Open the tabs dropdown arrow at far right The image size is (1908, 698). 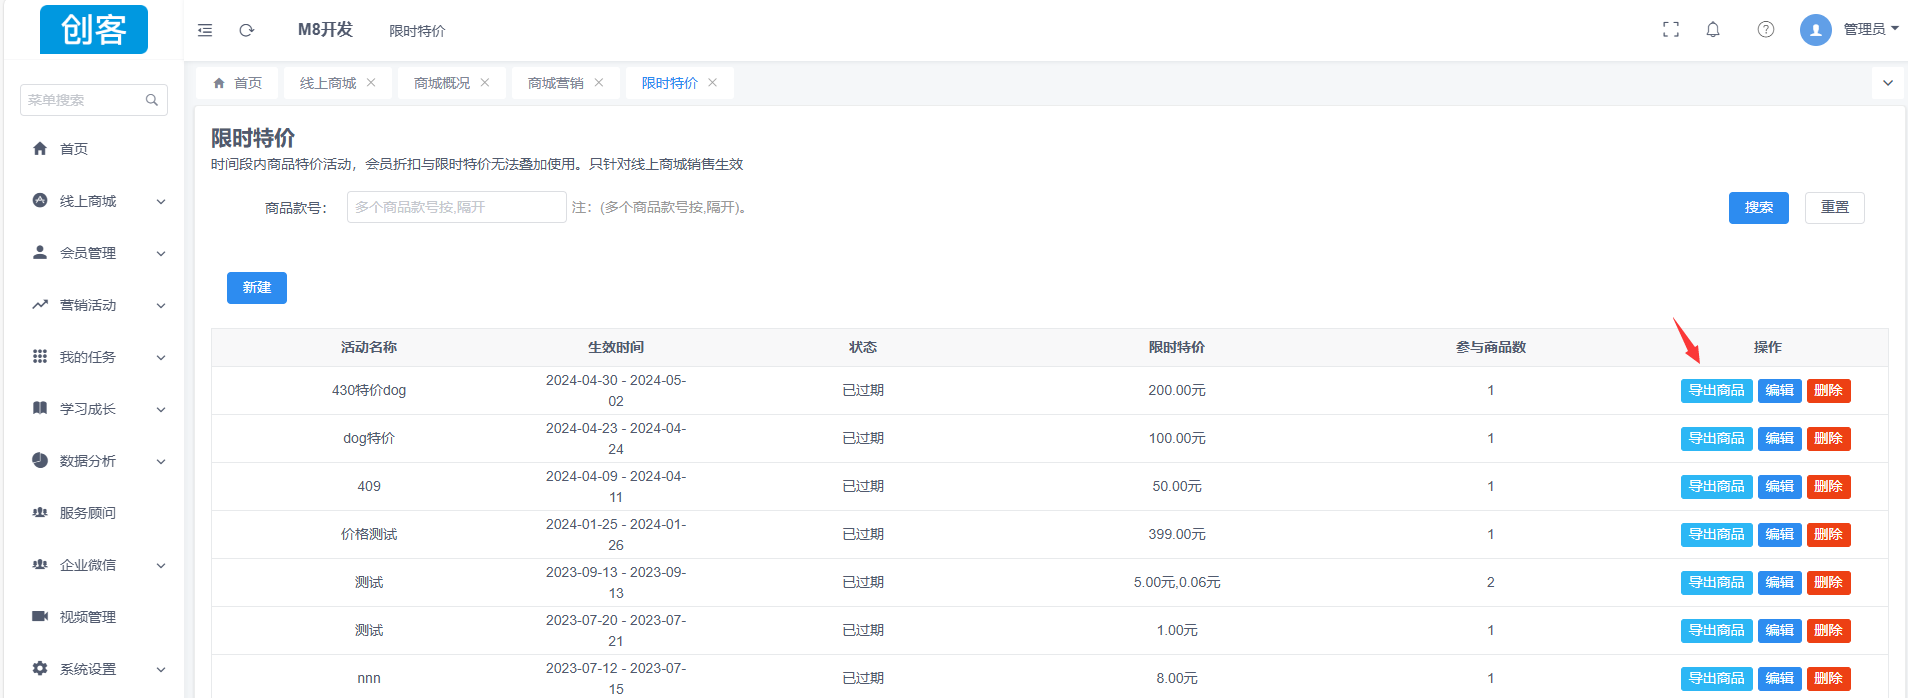[x=1887, y=83]
